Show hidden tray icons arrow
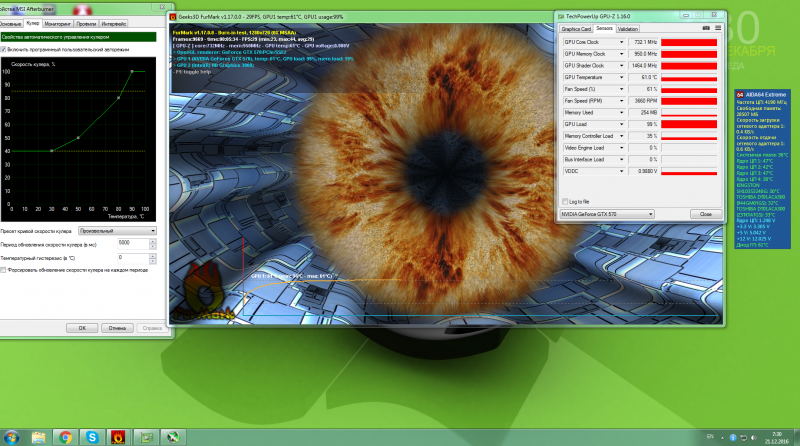 722,438
